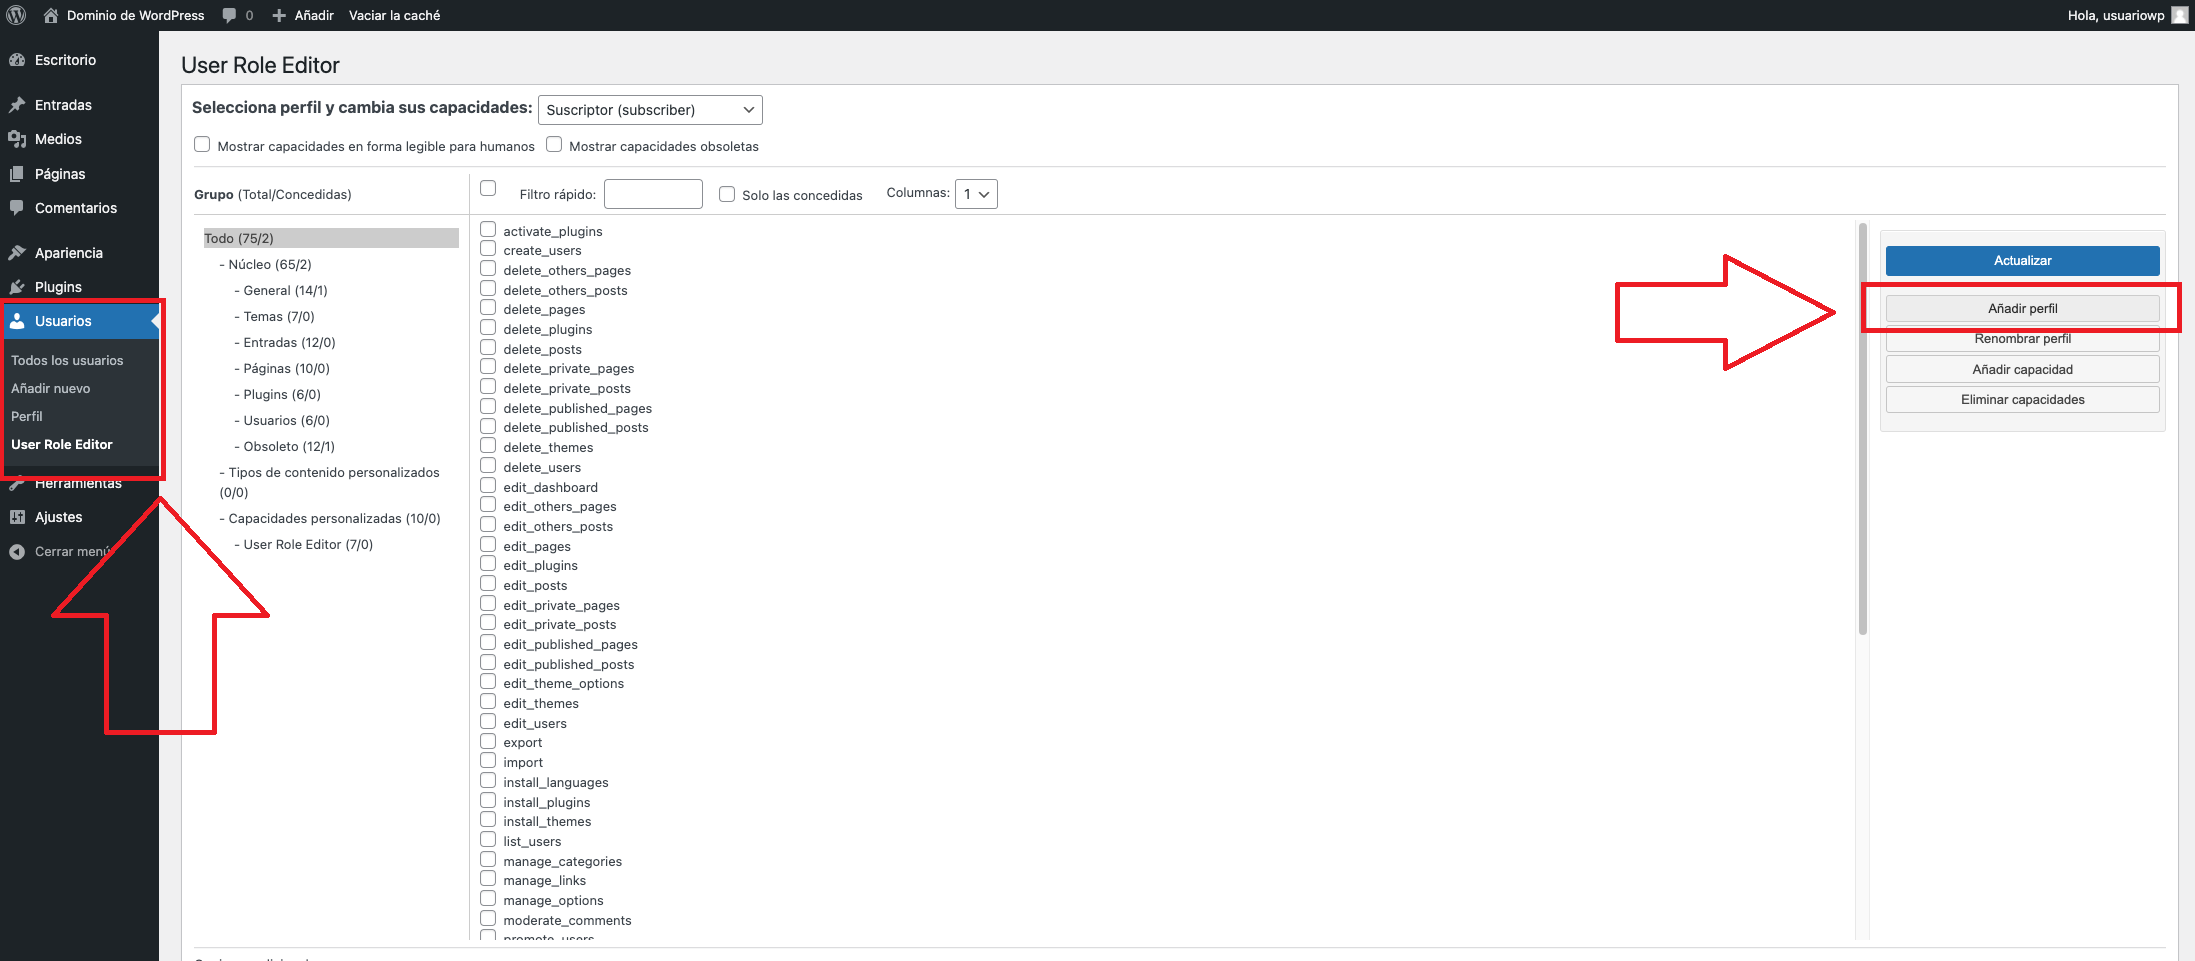Open the Suscriptor role dropdown
This screenshot has height=961, width=2195.
point(650,110)
